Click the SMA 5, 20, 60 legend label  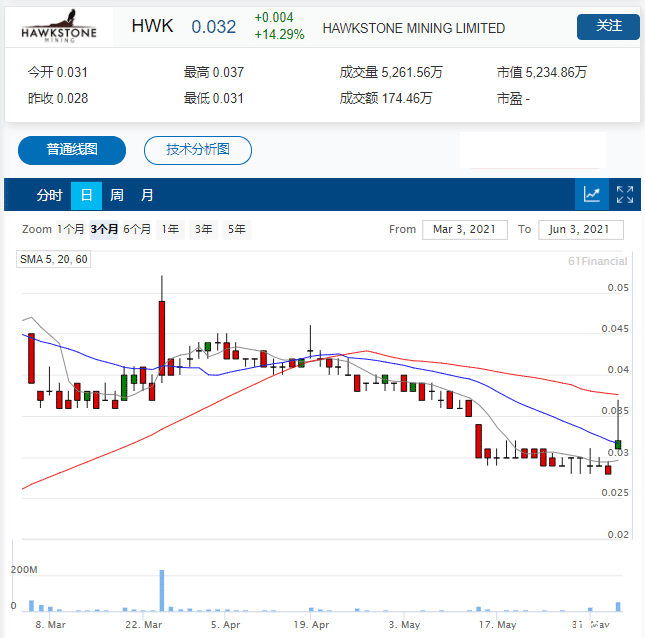[x=53, y=259]
